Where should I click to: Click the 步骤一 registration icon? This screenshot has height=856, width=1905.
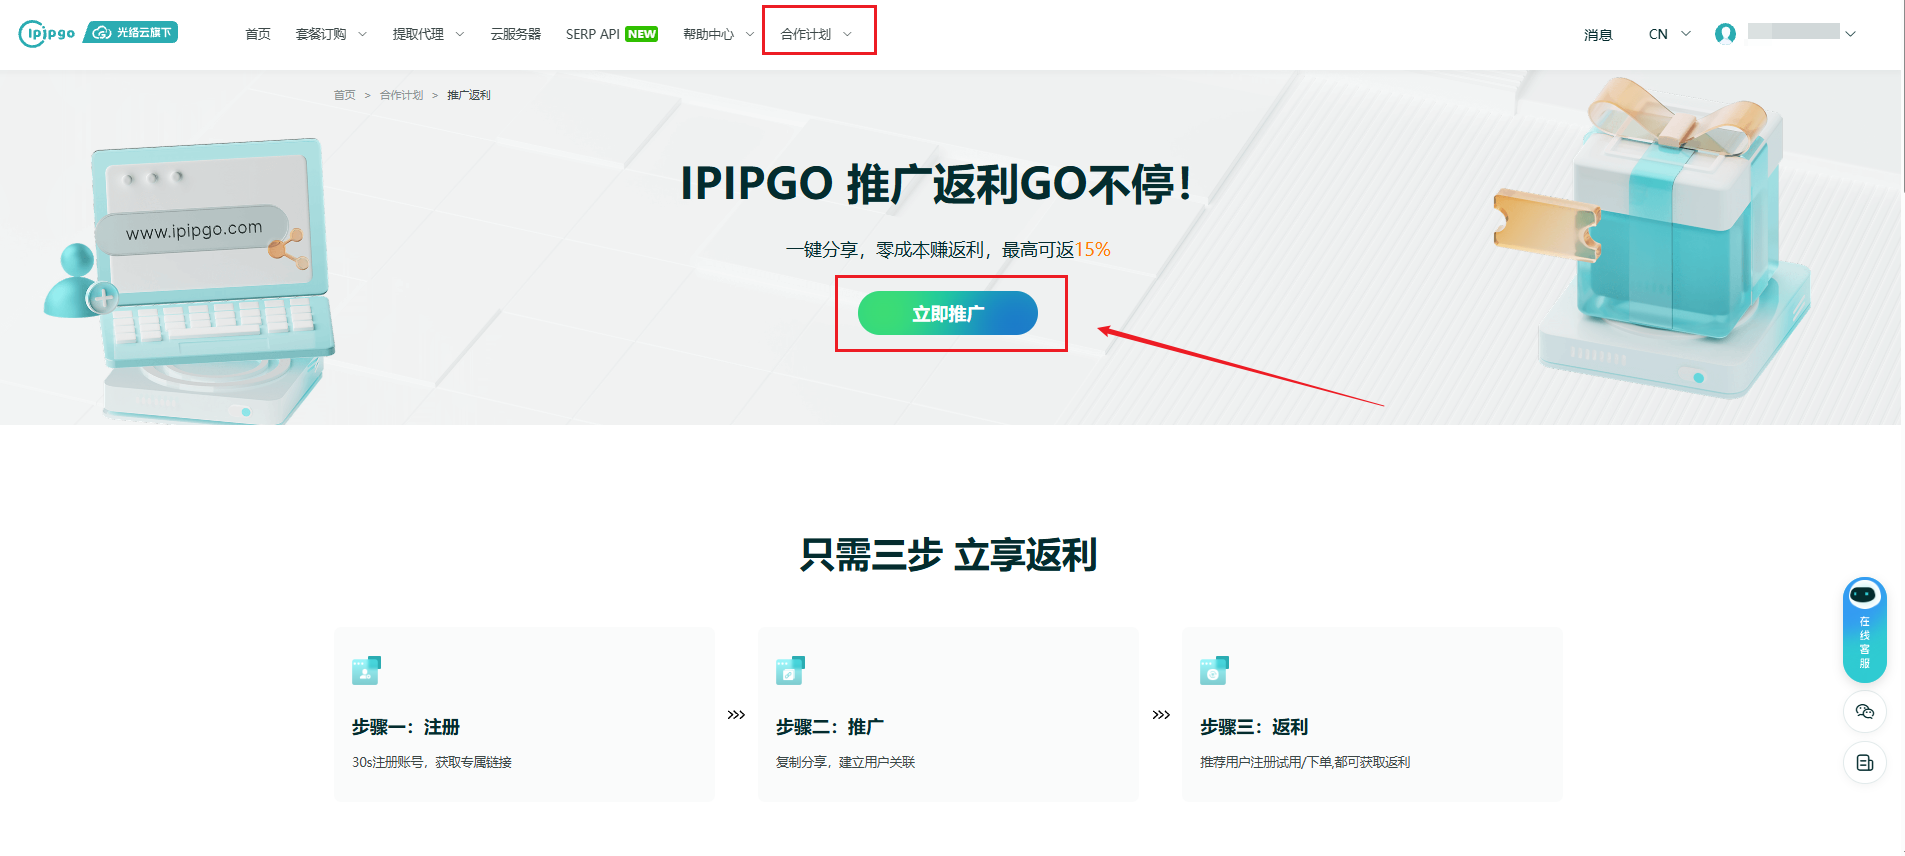click(366, 670)
